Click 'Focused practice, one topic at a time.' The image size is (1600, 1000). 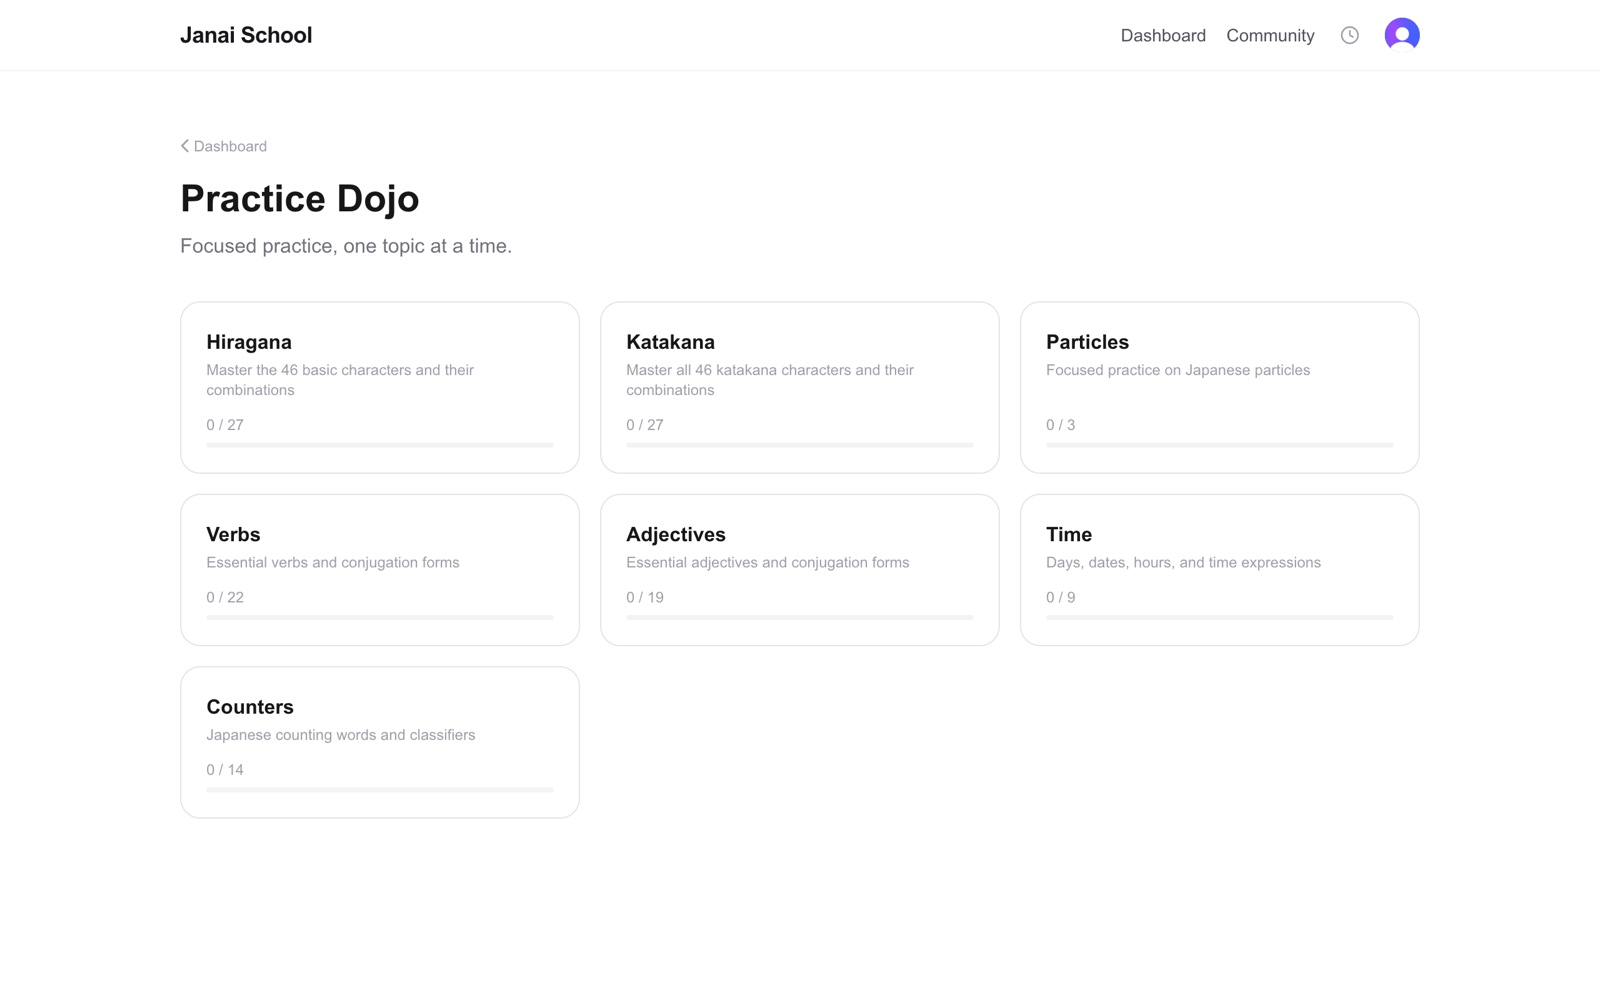click(346, 246)
